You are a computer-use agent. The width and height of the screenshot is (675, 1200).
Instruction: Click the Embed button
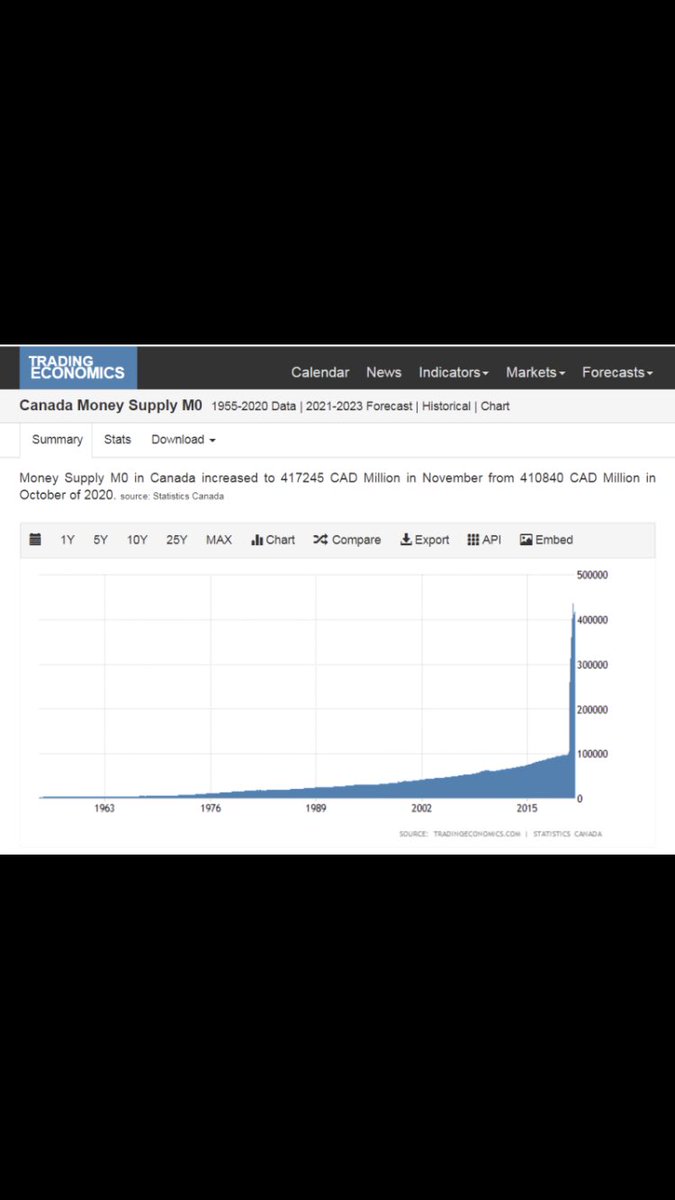(546, 540)
